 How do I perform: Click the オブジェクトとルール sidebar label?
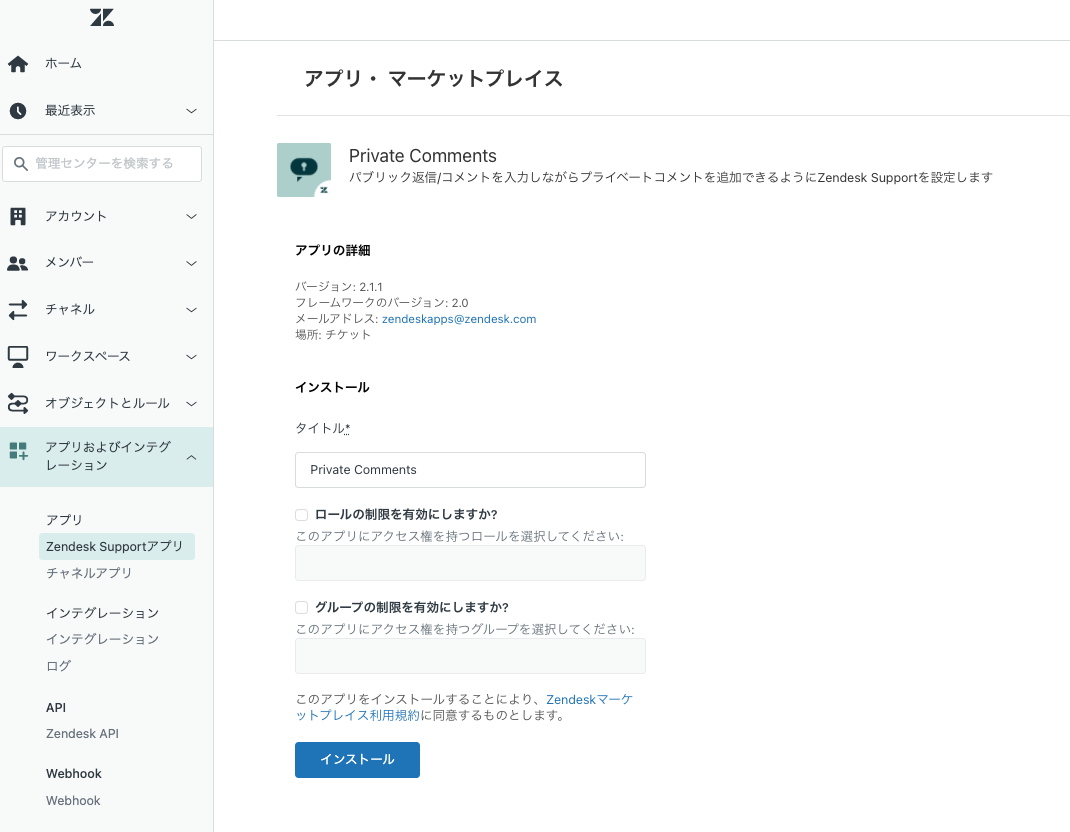(107, 403)
